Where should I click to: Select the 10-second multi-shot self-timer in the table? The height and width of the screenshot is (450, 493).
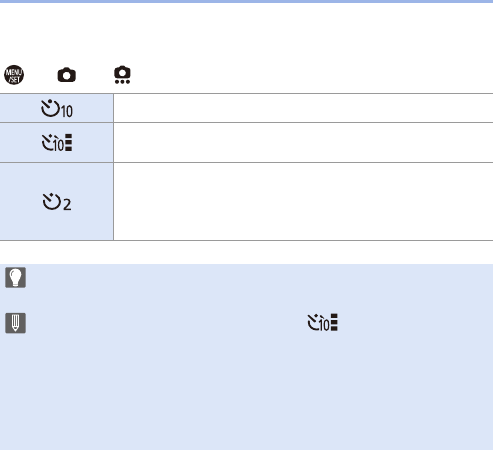tap(57, 143)
